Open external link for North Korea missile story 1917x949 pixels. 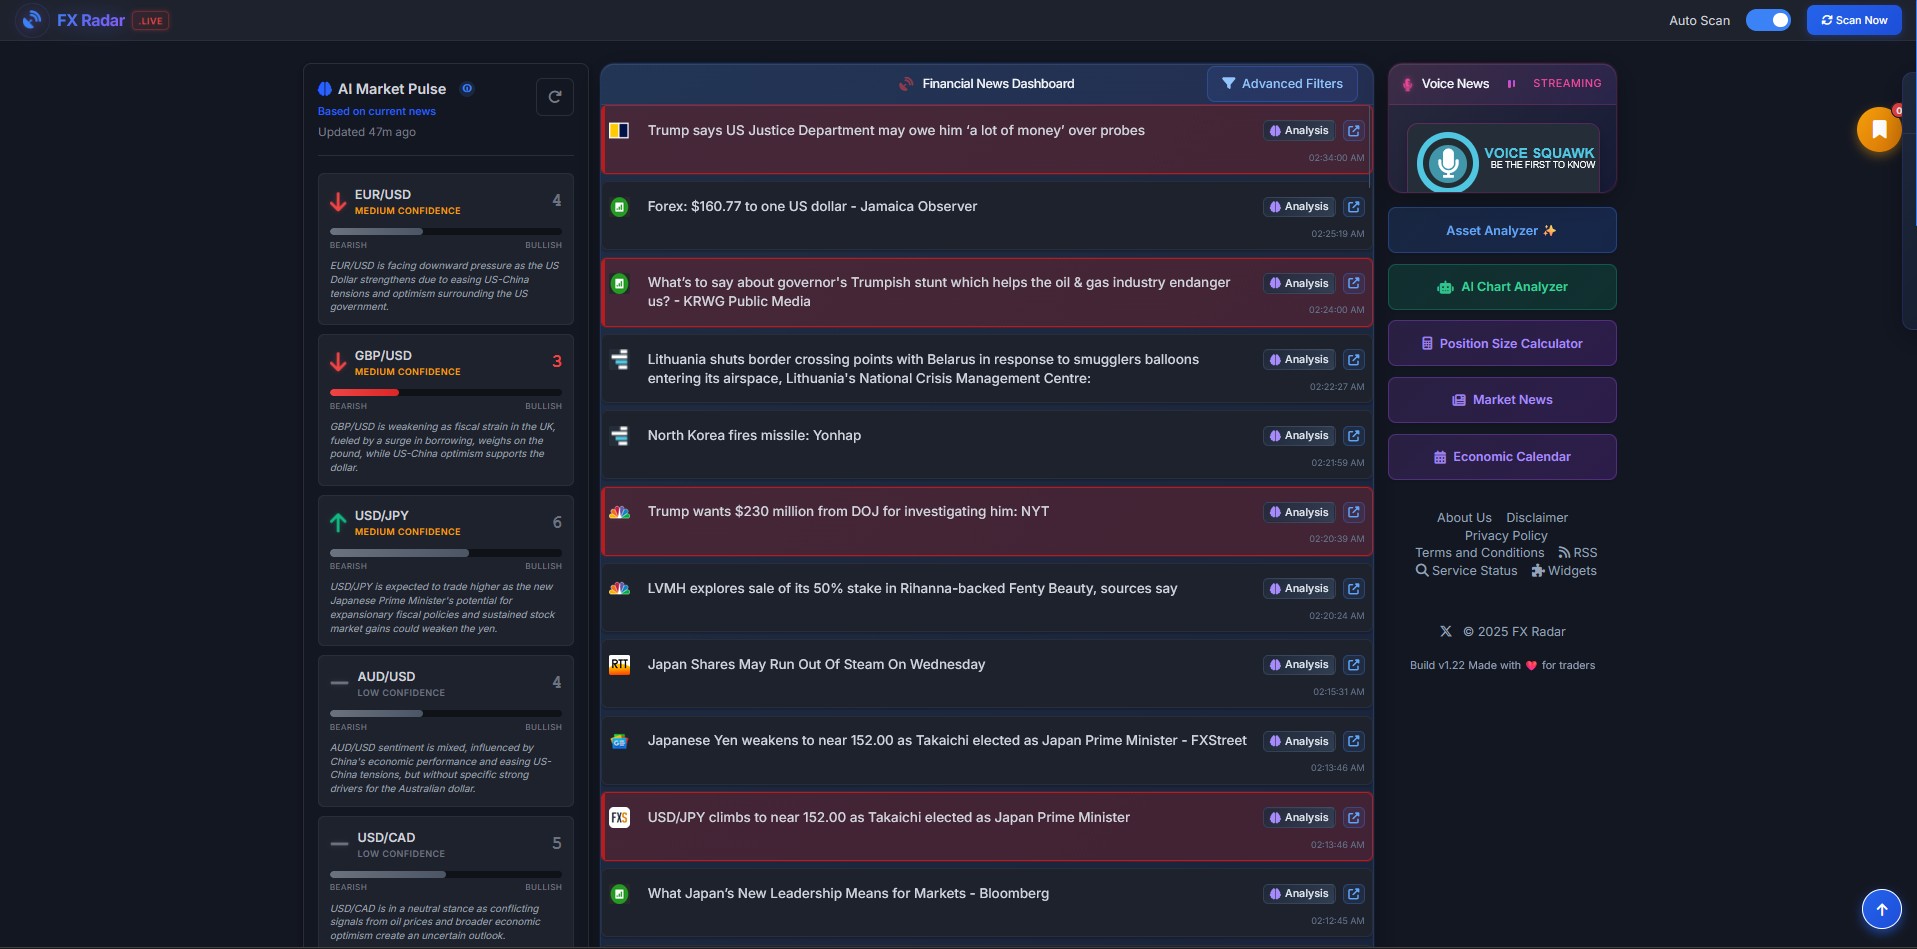coord(1353,436)
